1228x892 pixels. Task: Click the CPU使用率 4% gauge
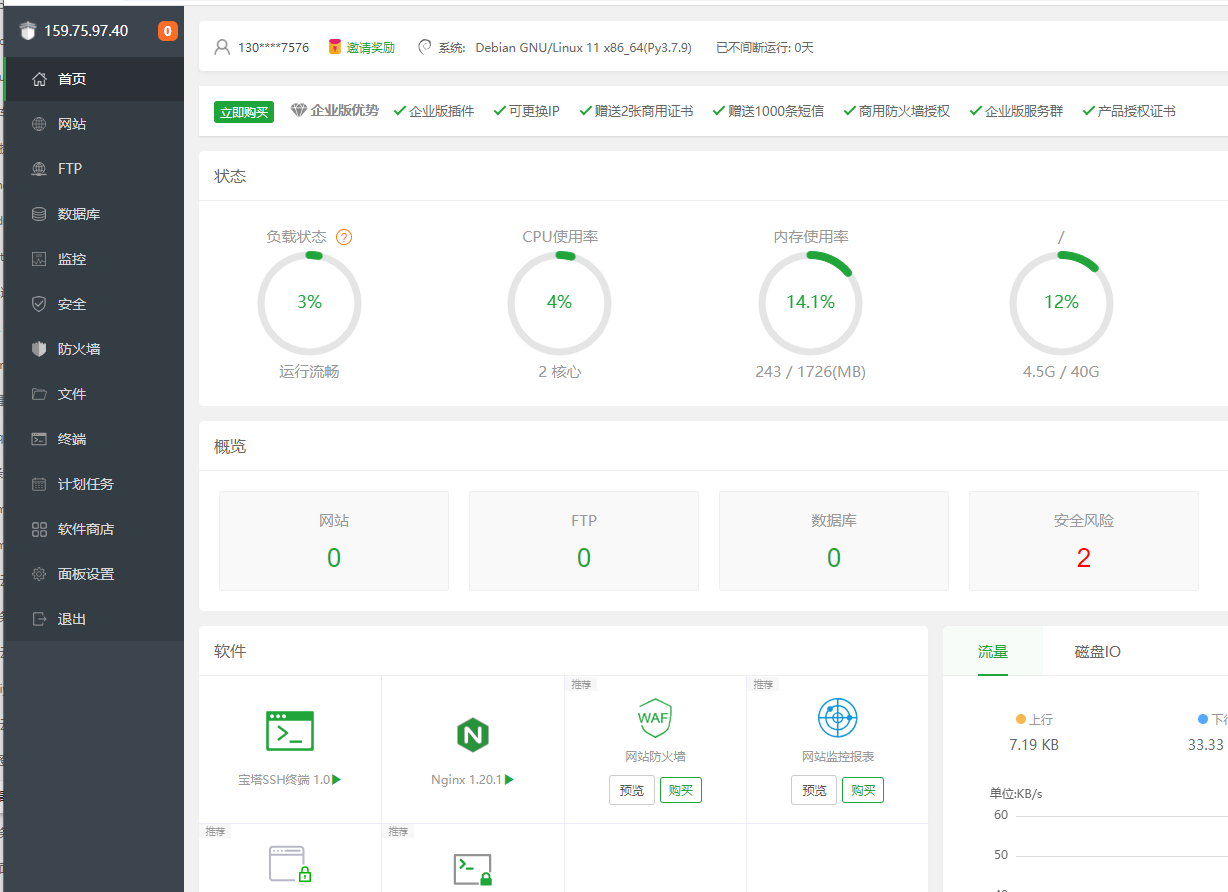click(x=559, y=303)
